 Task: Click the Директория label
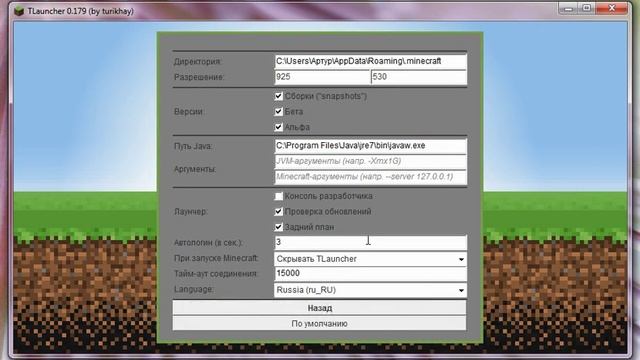[198, 62]
